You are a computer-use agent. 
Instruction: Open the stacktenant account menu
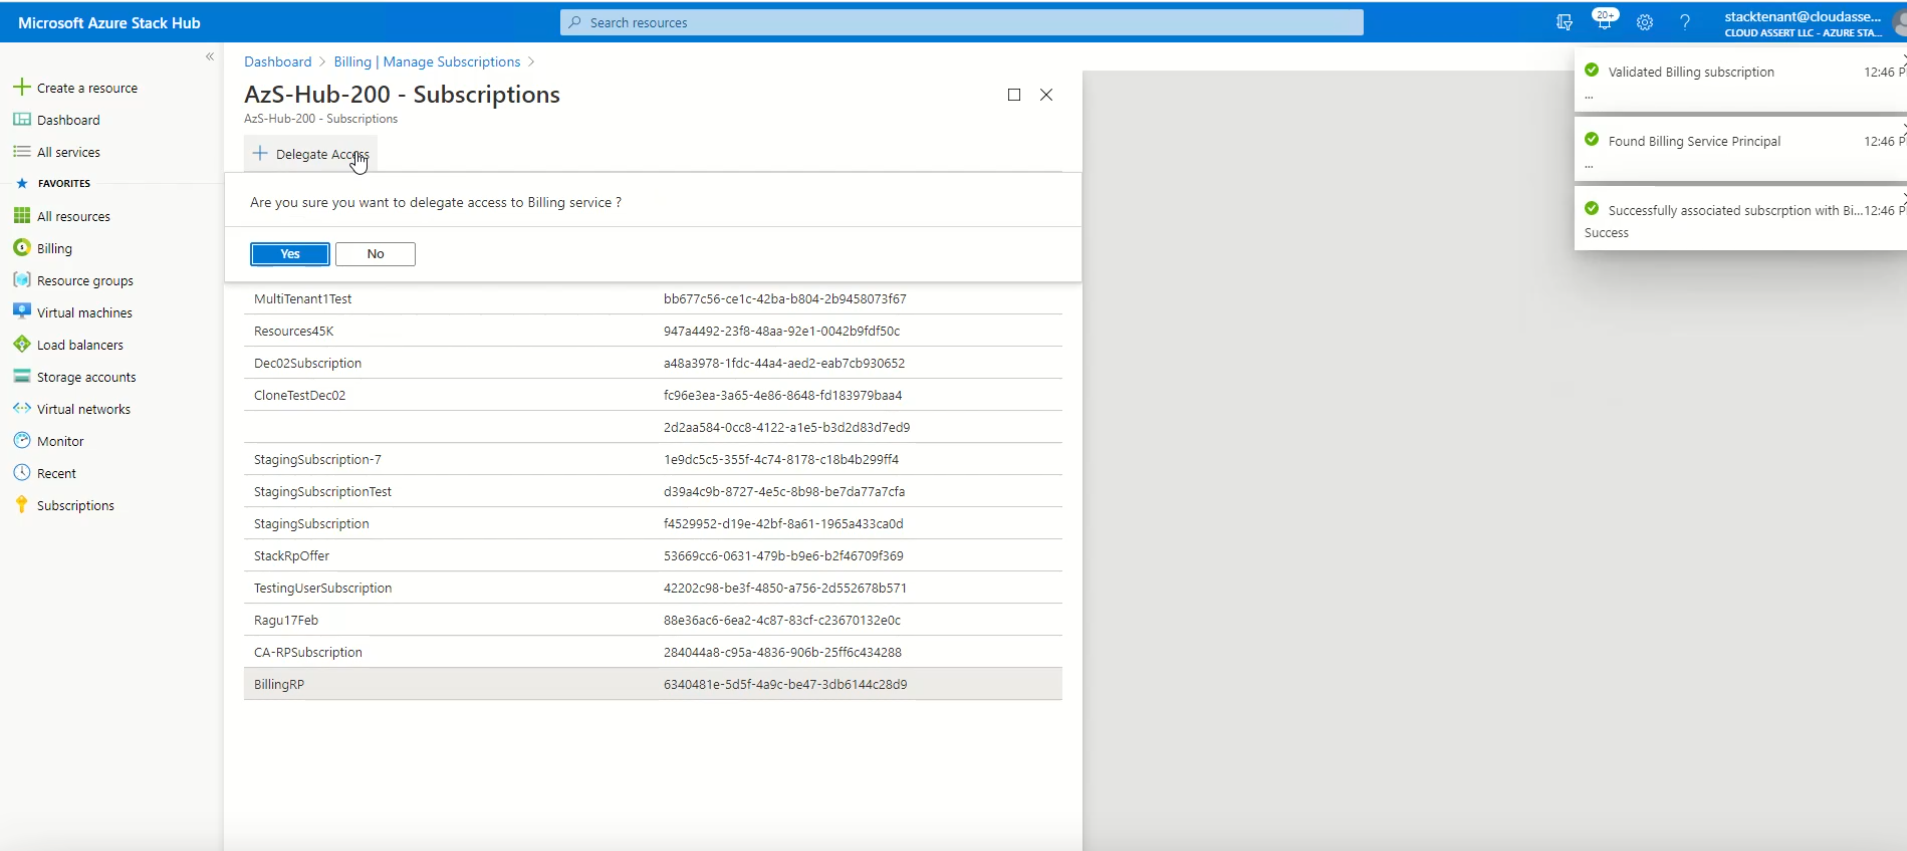pyautogui.click(x=1812, y=22)
